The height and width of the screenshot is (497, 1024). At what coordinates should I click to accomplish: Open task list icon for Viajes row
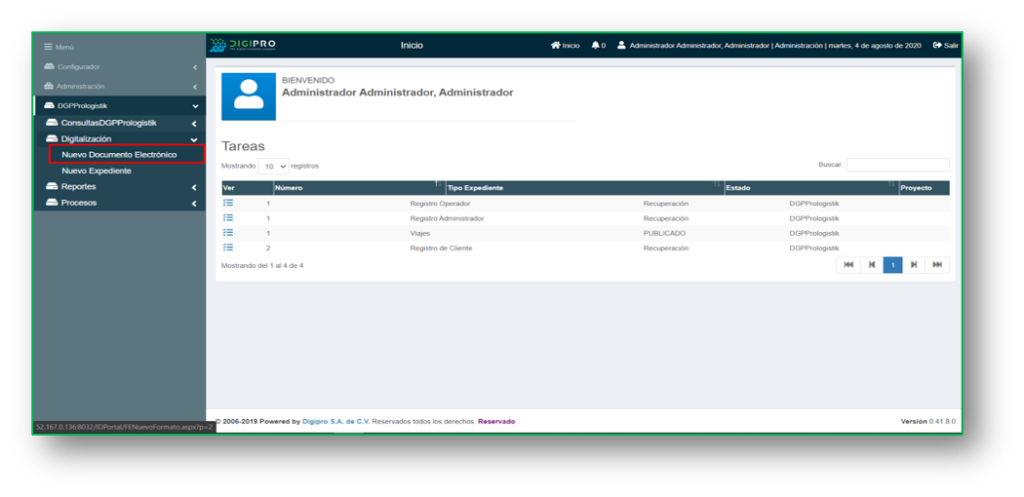tap(228, 232)
